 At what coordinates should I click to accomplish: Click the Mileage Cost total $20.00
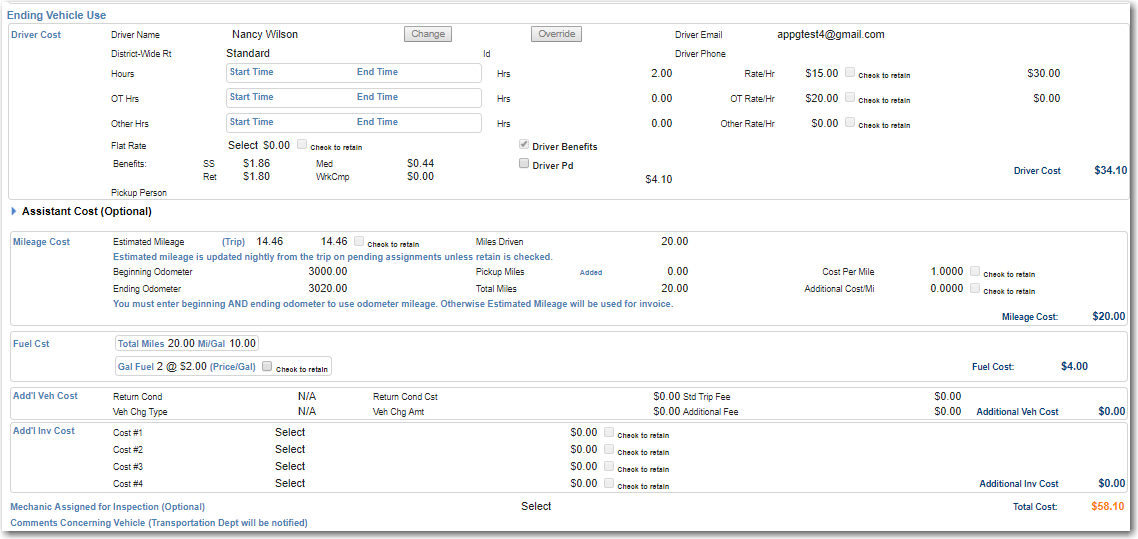[x=1108, y=316]
